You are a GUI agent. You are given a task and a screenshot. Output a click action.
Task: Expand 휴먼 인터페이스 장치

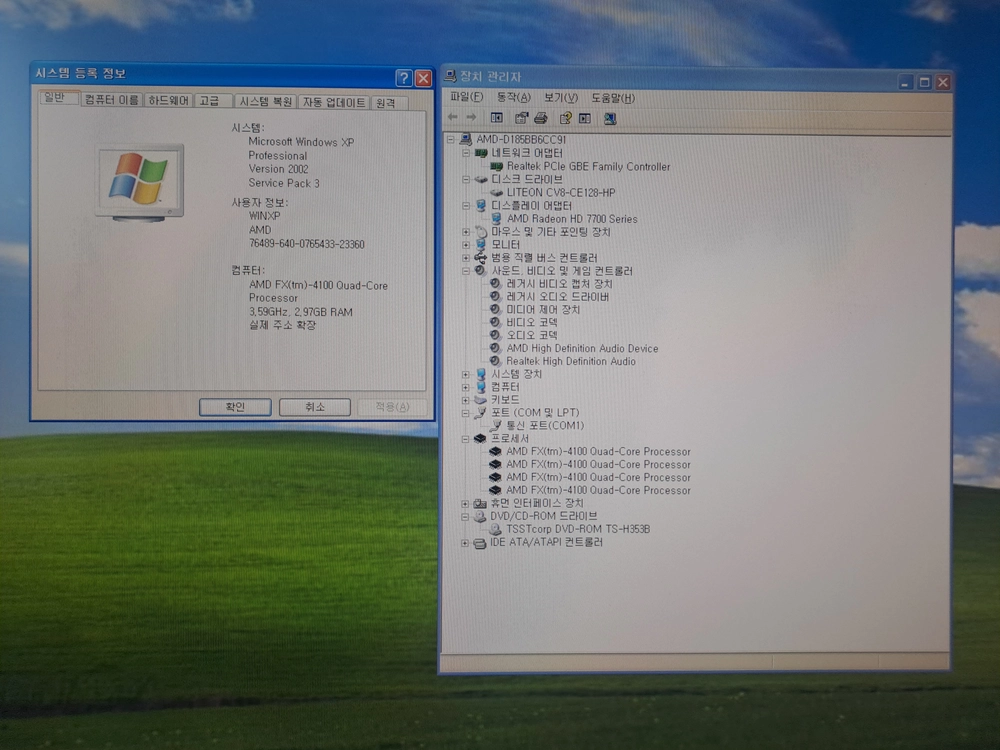[465, 503]
